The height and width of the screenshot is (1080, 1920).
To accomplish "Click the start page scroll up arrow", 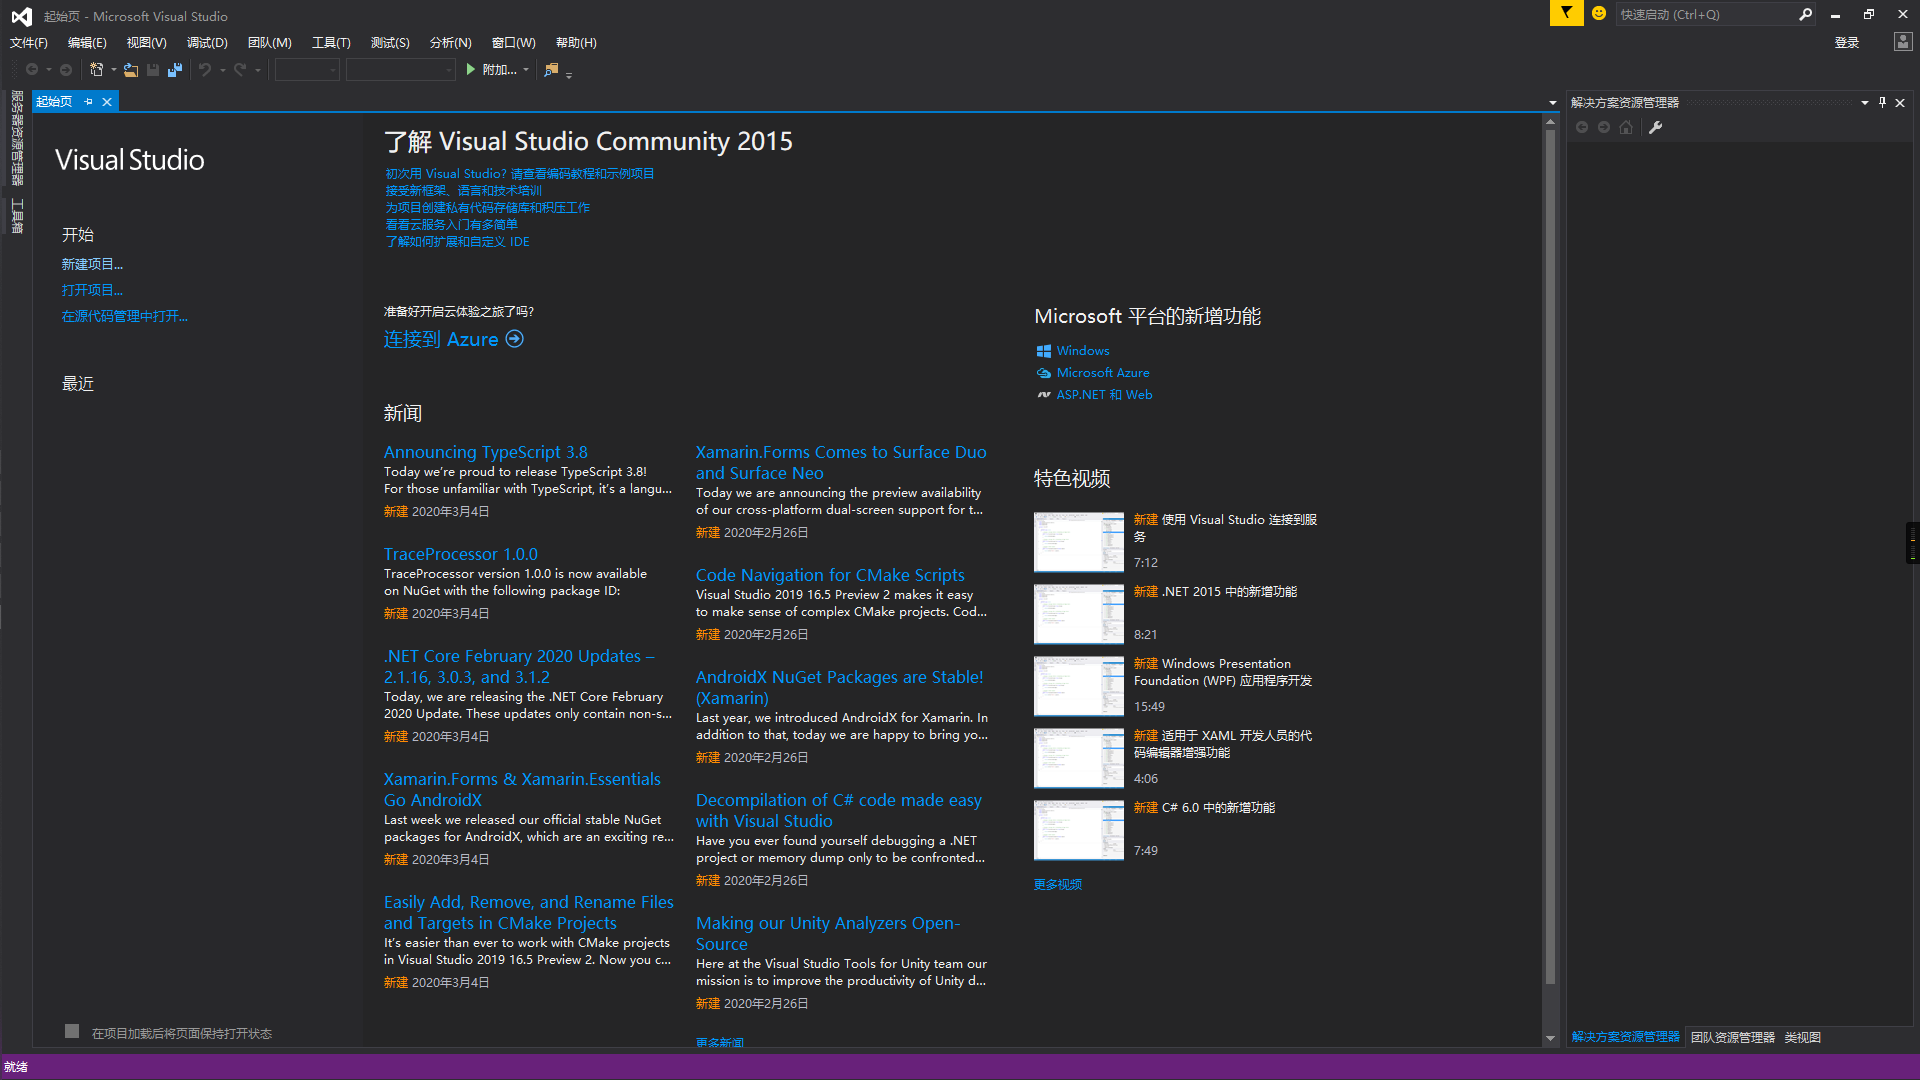I will pyautogui.click(x=1550, y=122).
